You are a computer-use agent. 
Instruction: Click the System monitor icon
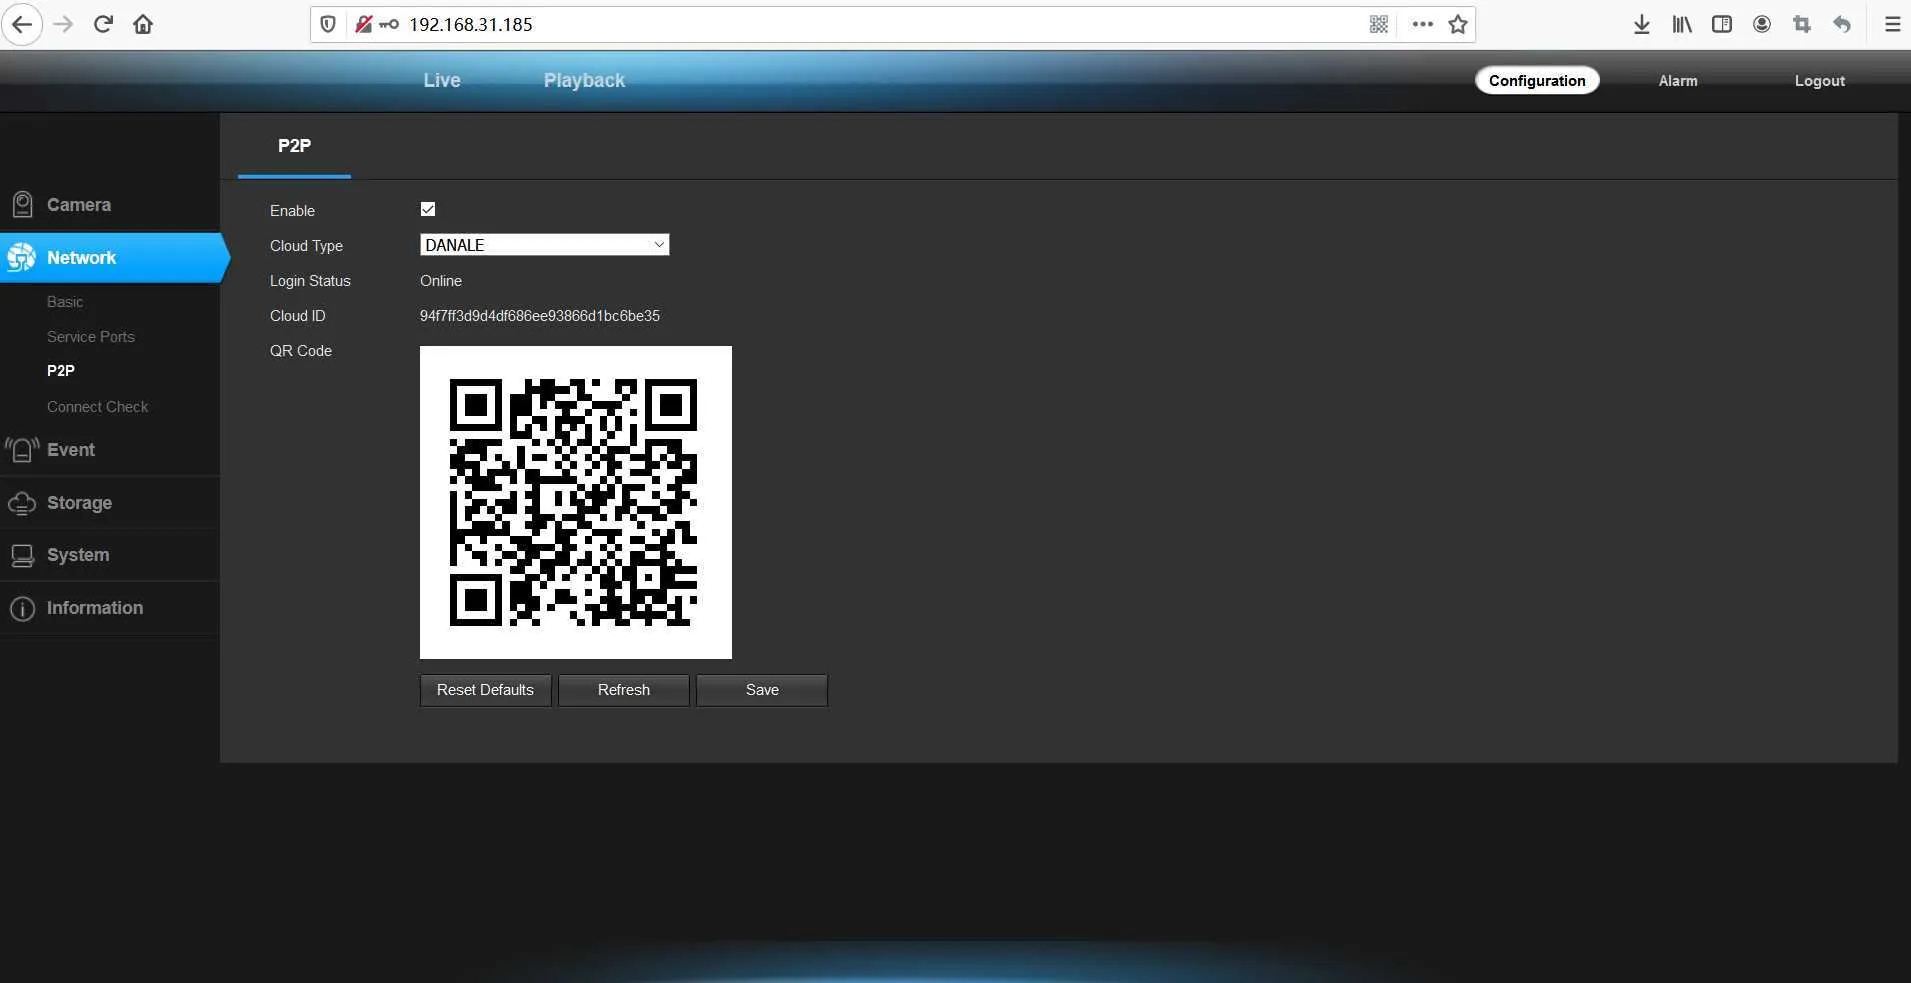(x=22, y=556)
